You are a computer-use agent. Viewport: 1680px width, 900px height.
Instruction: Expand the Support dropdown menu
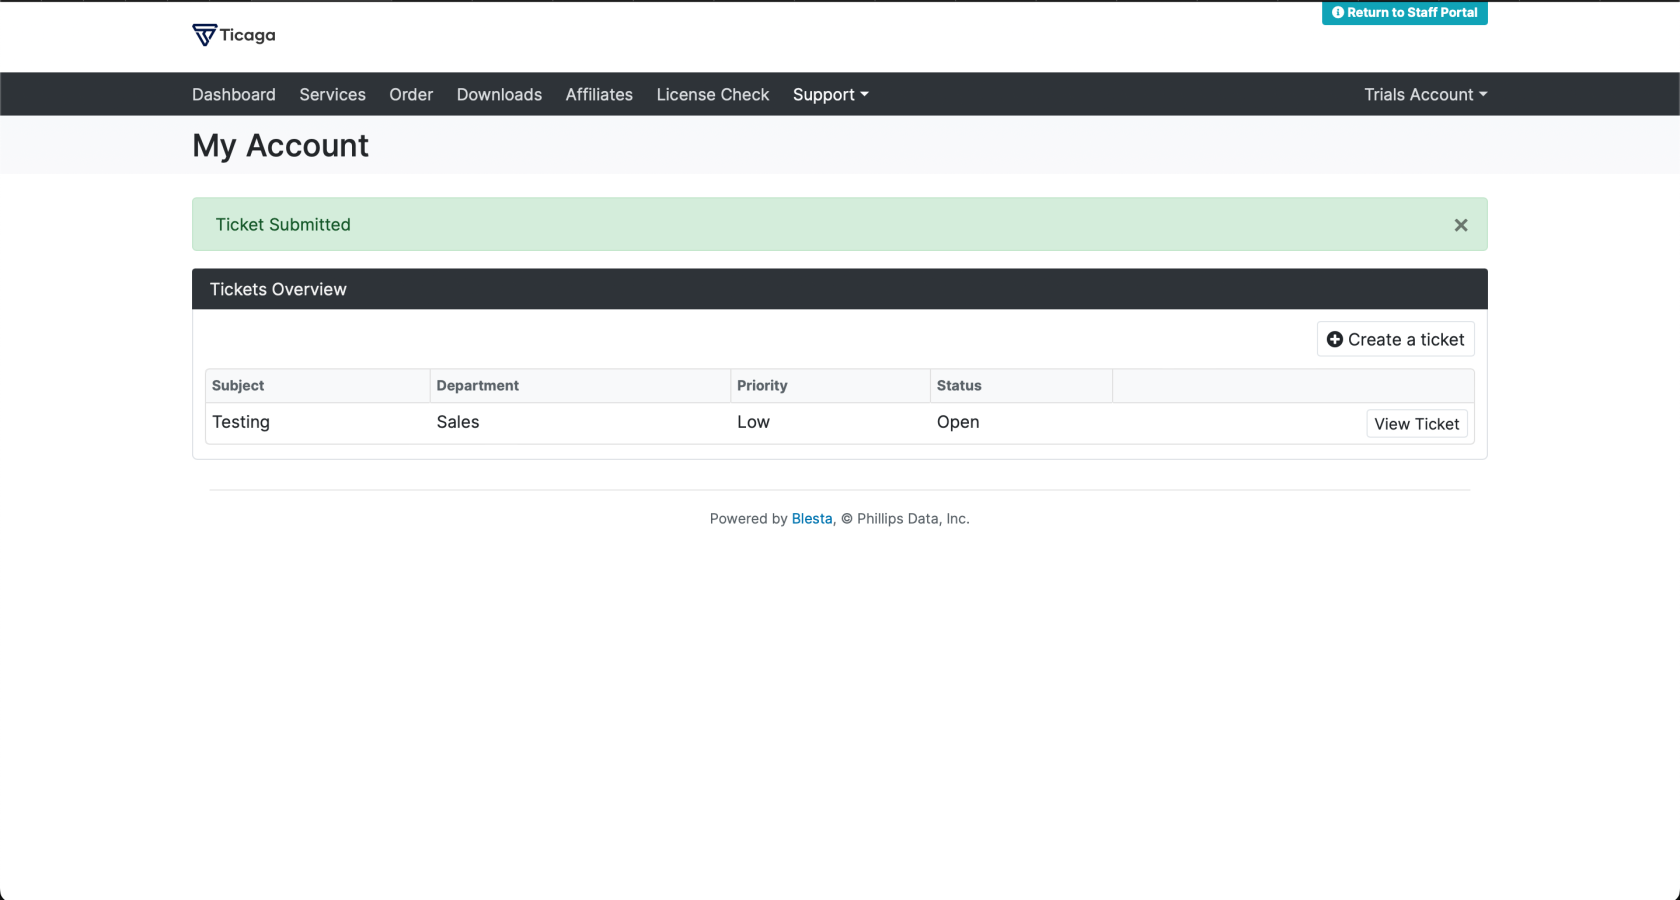830,94
